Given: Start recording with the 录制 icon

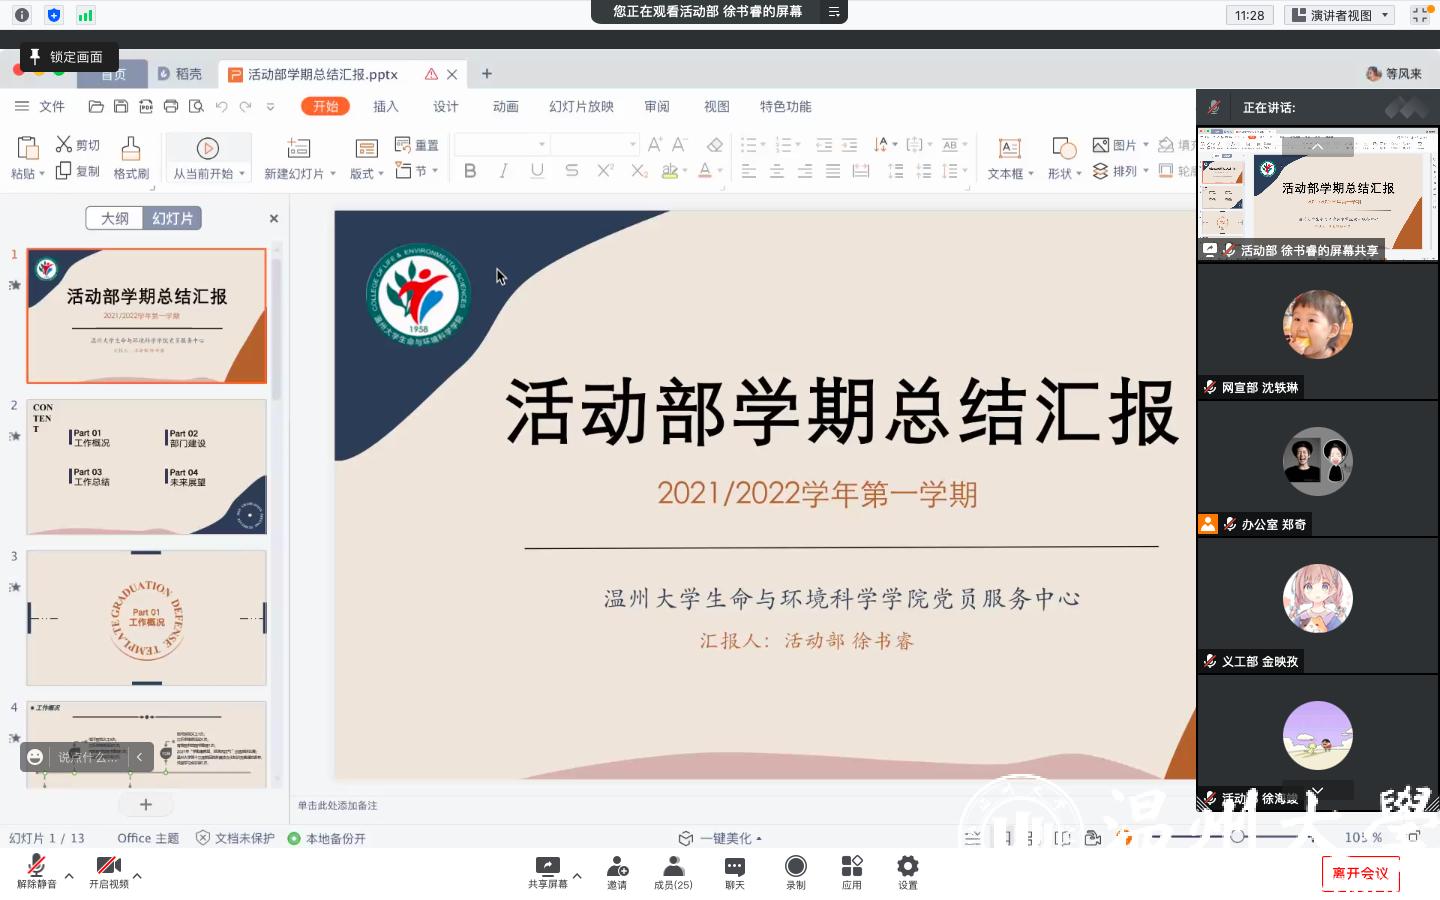Looking at the screenshot, I should pyautogui.click(x=796, y=867).
